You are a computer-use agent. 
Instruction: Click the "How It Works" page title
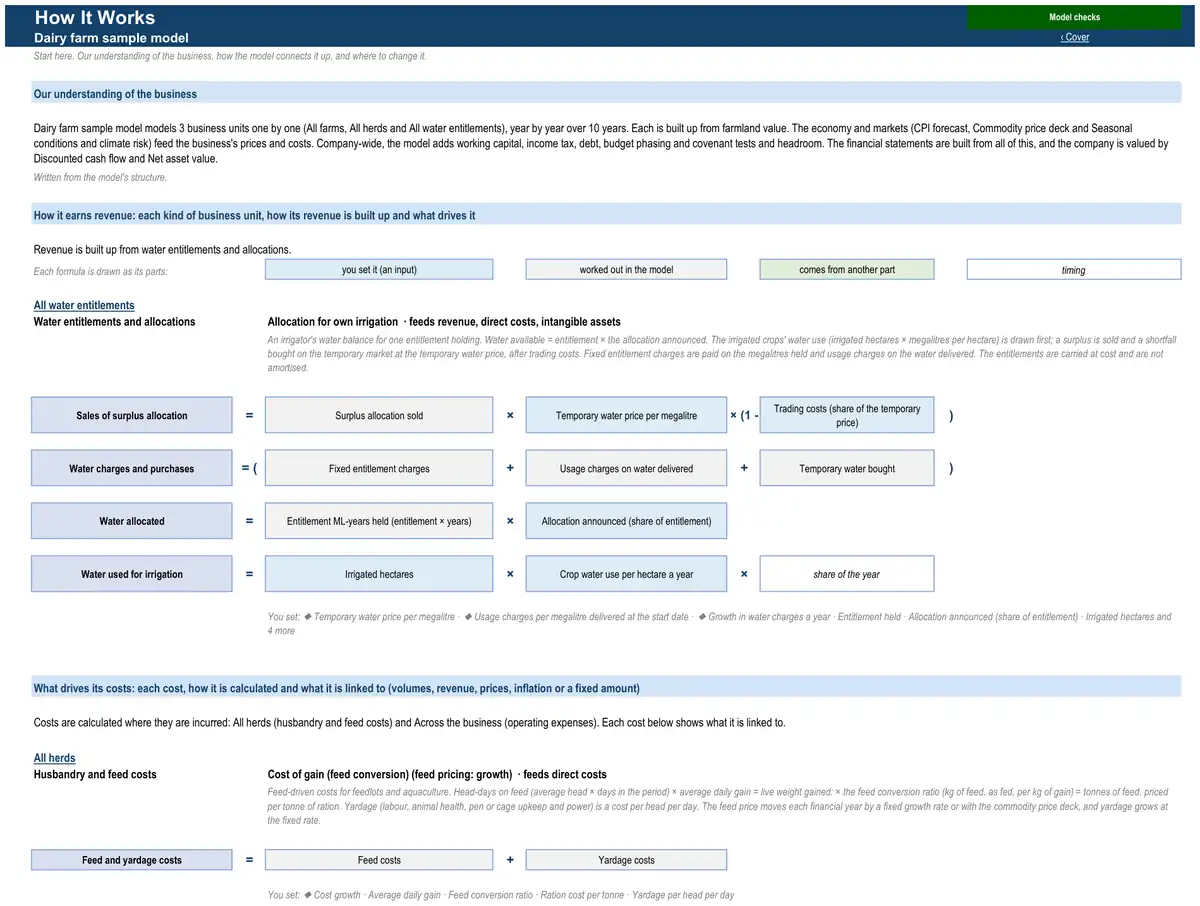(95, 17)
